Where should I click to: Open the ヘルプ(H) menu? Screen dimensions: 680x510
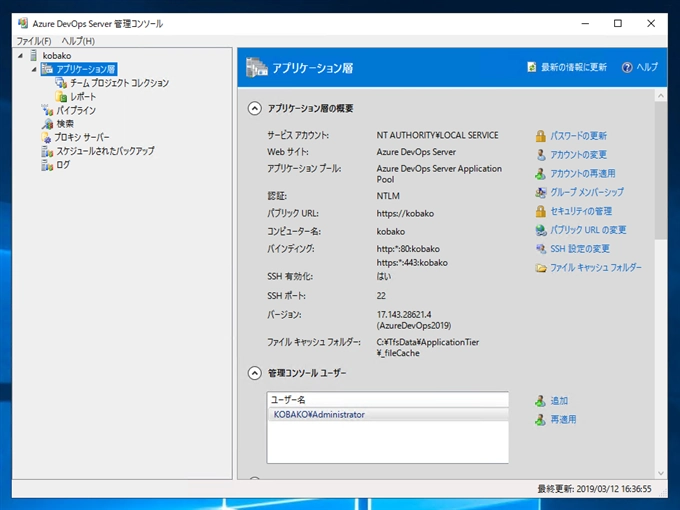[x=78, y=41]
